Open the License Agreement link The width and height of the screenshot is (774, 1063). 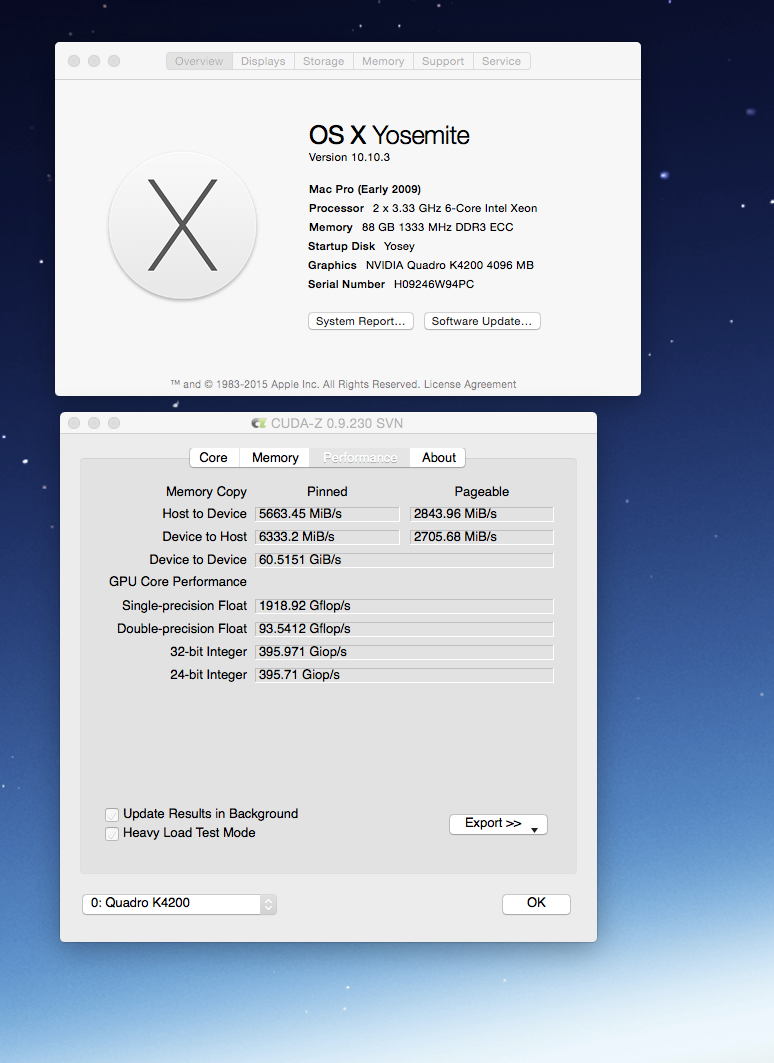pyautogui.click(x=470, y=384)
